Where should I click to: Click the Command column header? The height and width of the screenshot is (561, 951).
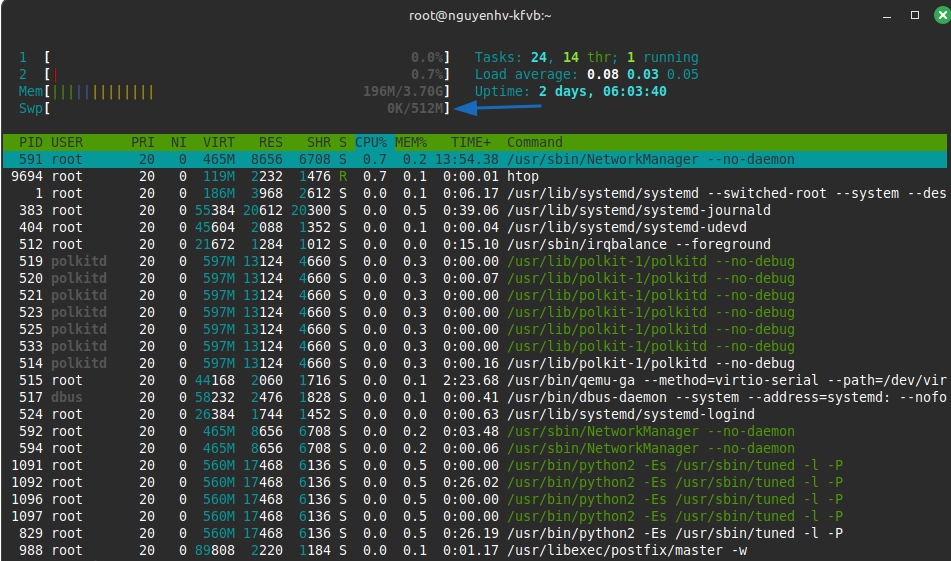[x=534, y=143]
